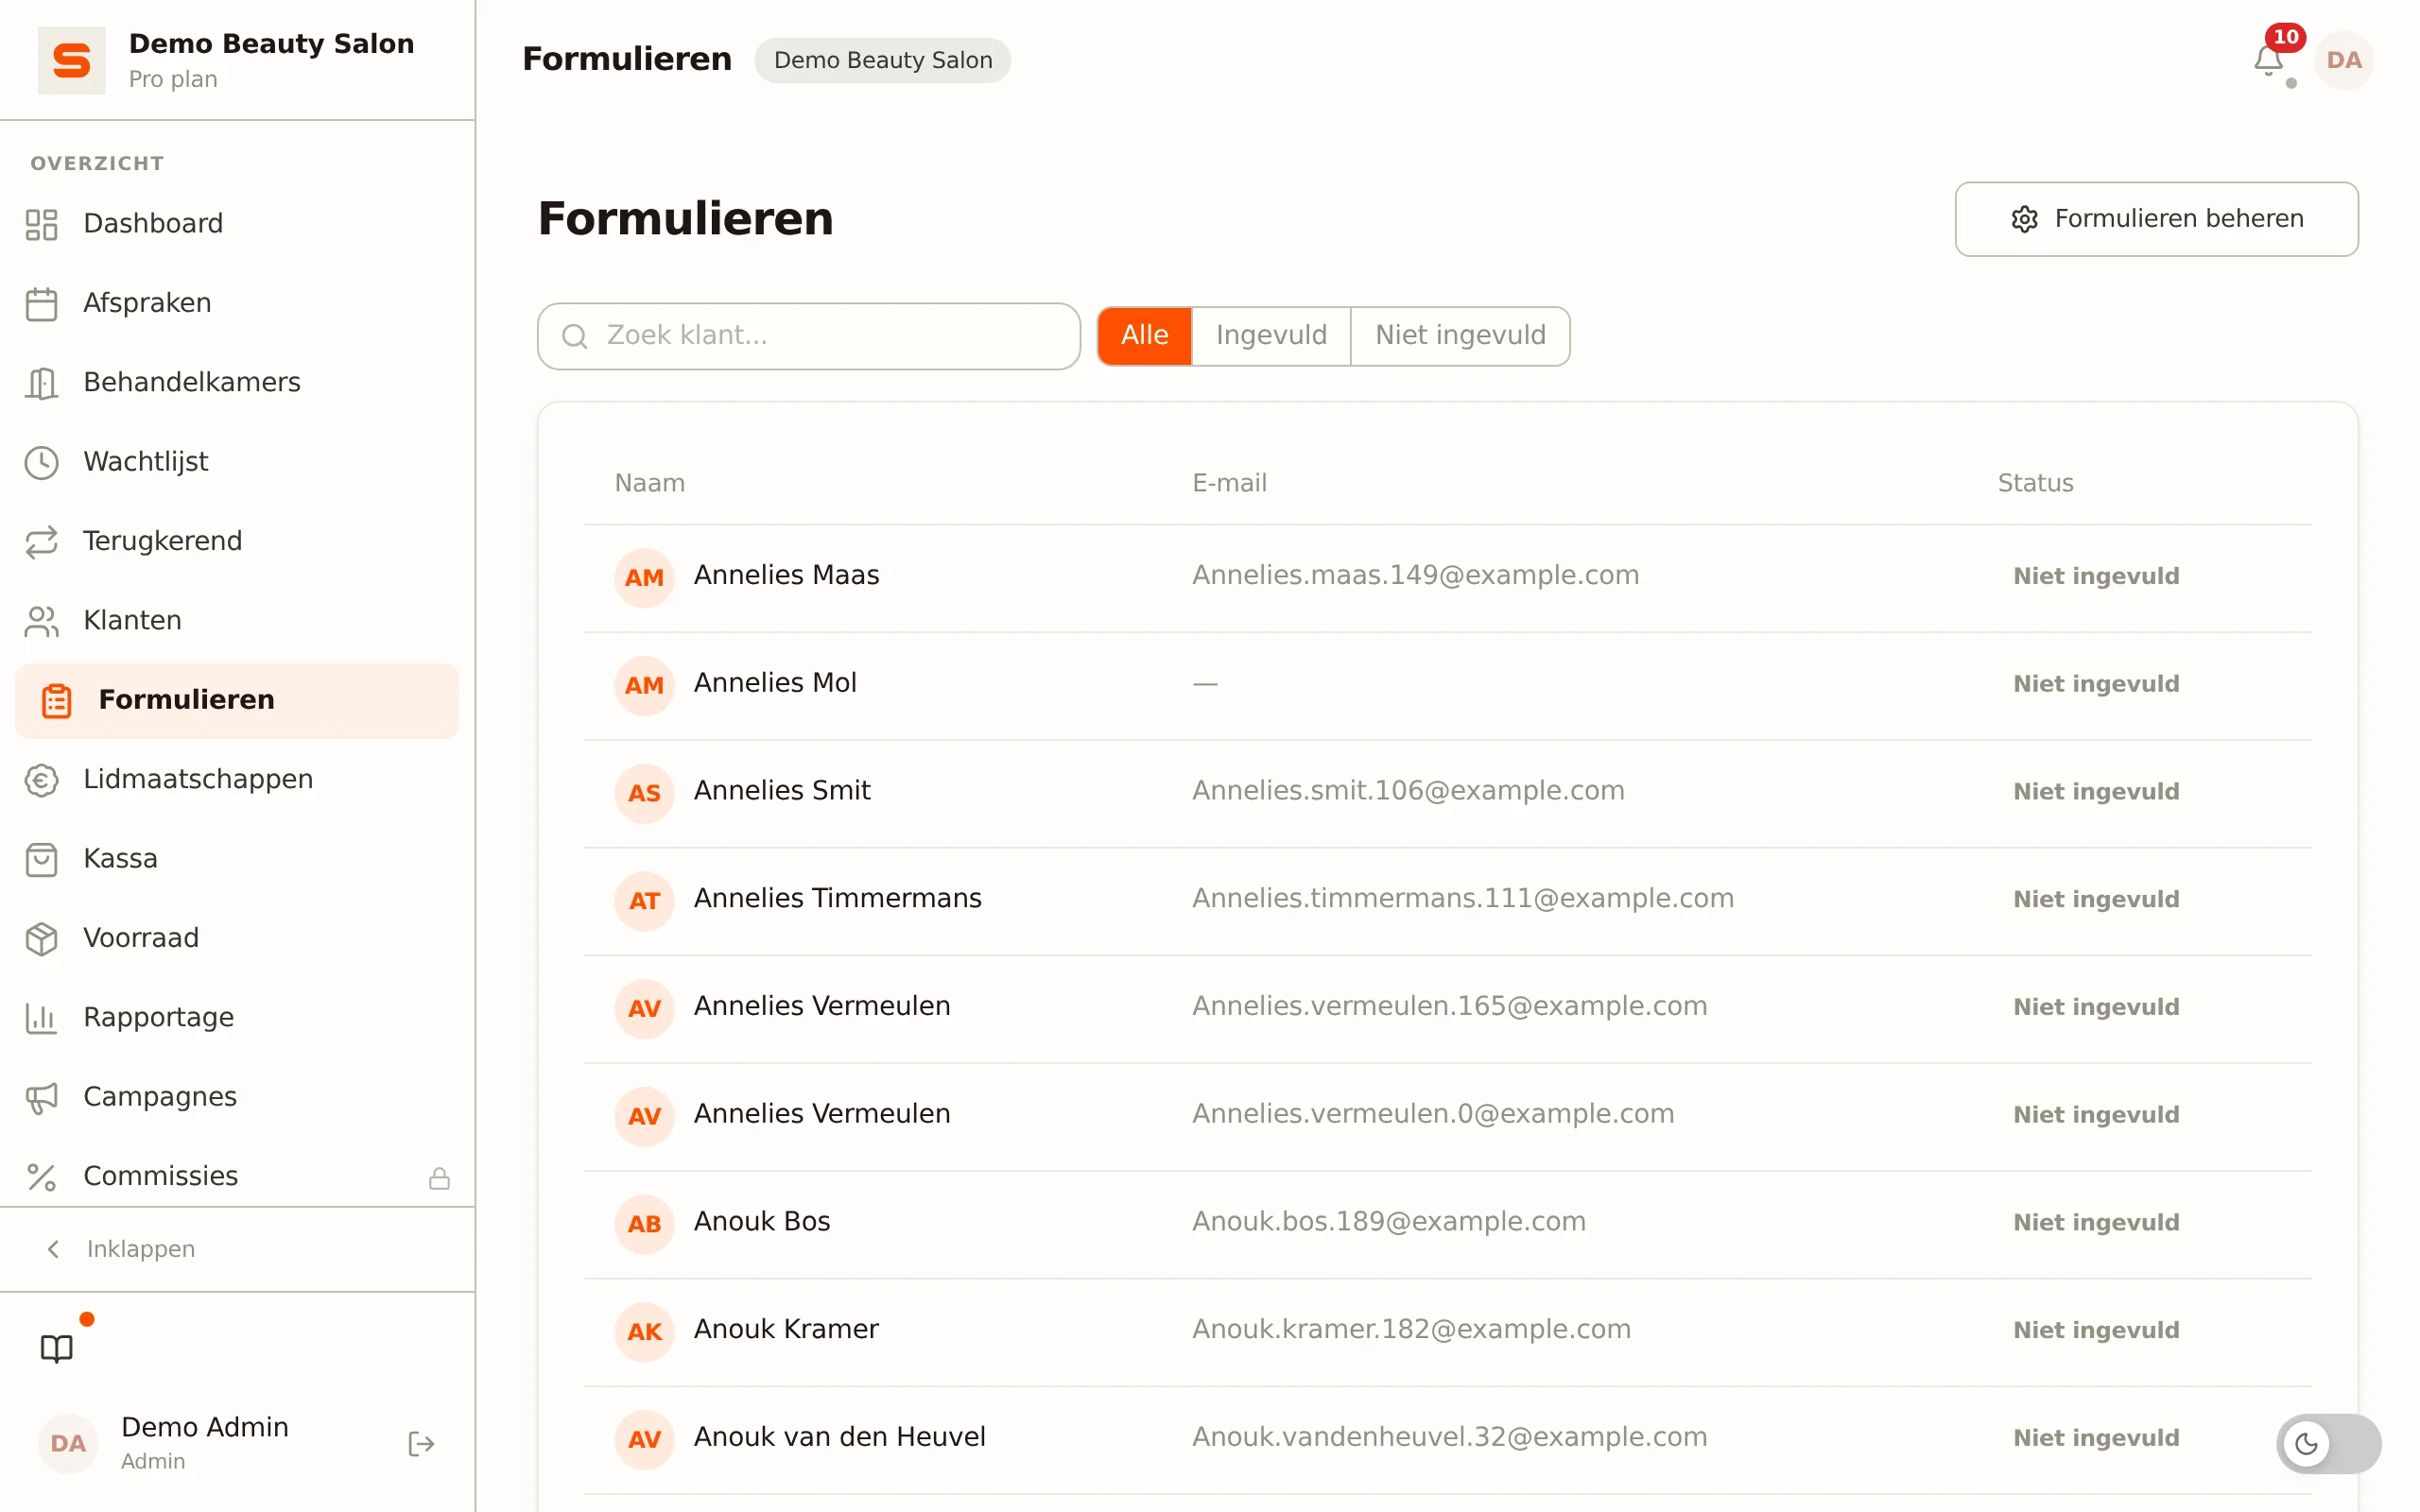This screenshot has height=1512, width=2420.
Task: Click Annelies Maas AM avatar
Action: coord(644,577)
